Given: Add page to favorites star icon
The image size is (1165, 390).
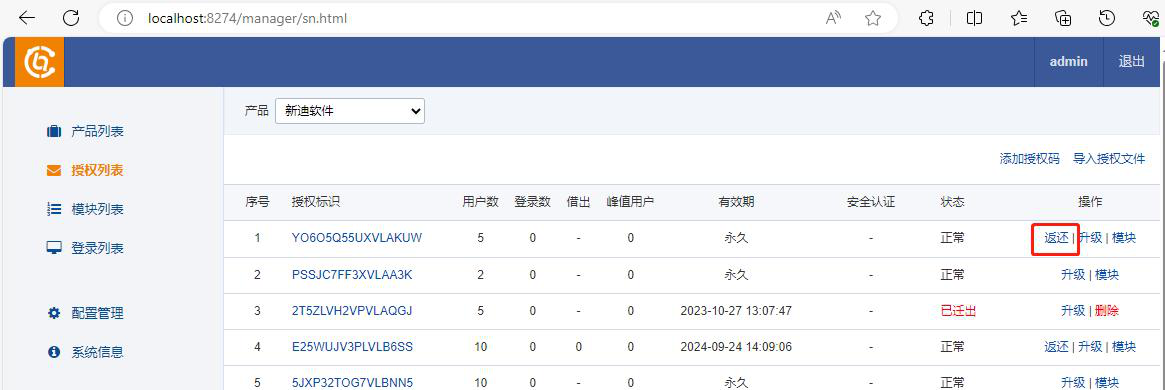Looking at the screenshot, I should coord(873,19).
